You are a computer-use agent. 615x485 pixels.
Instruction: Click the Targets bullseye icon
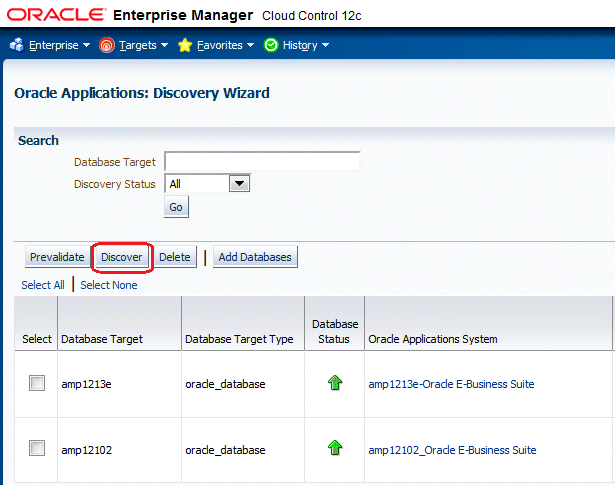click(x=107, y=45)
